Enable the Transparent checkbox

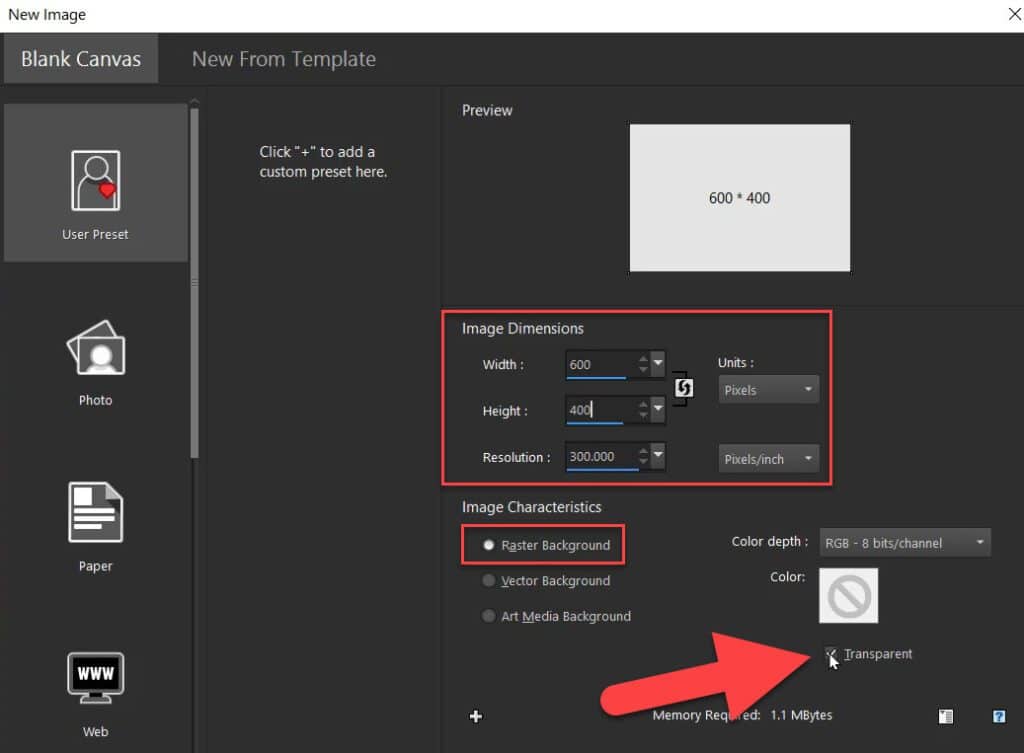831,654
